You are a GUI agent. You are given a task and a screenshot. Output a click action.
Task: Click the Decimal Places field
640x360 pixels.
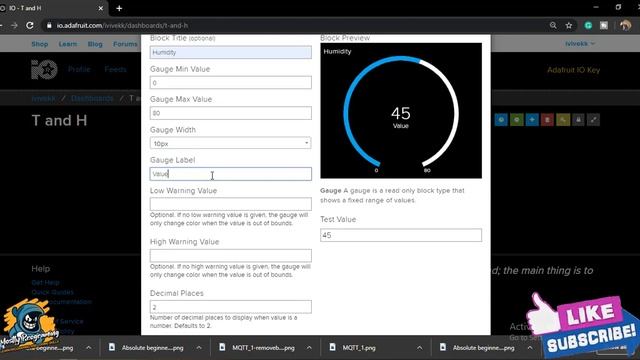pos(231,307)
